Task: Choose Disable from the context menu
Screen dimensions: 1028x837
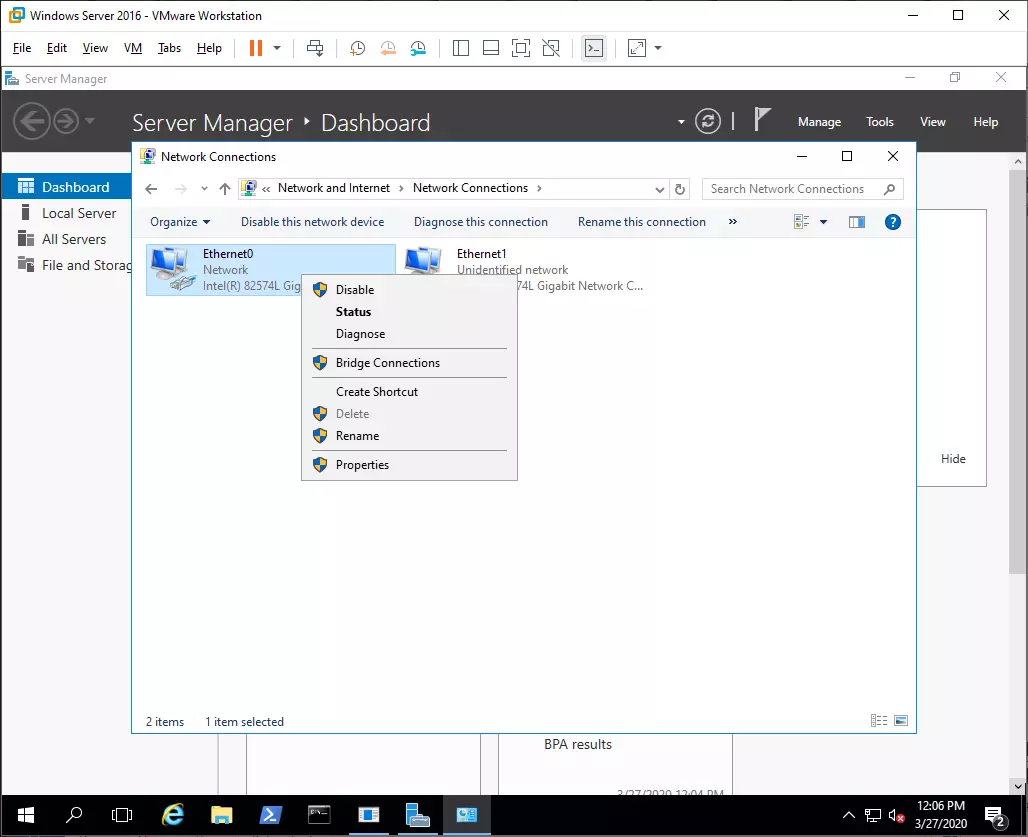Action: (x=409, y=290)
